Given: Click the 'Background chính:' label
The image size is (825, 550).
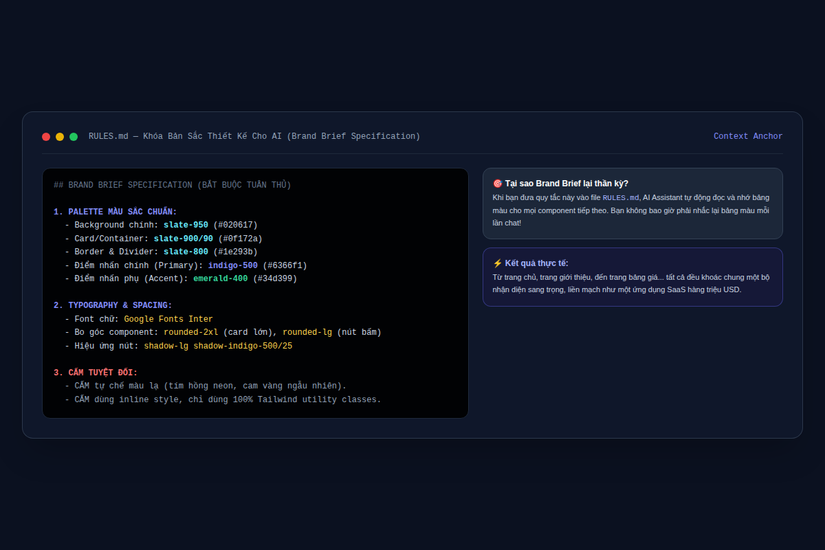Looking at the screenshot, I should point(116,225).
